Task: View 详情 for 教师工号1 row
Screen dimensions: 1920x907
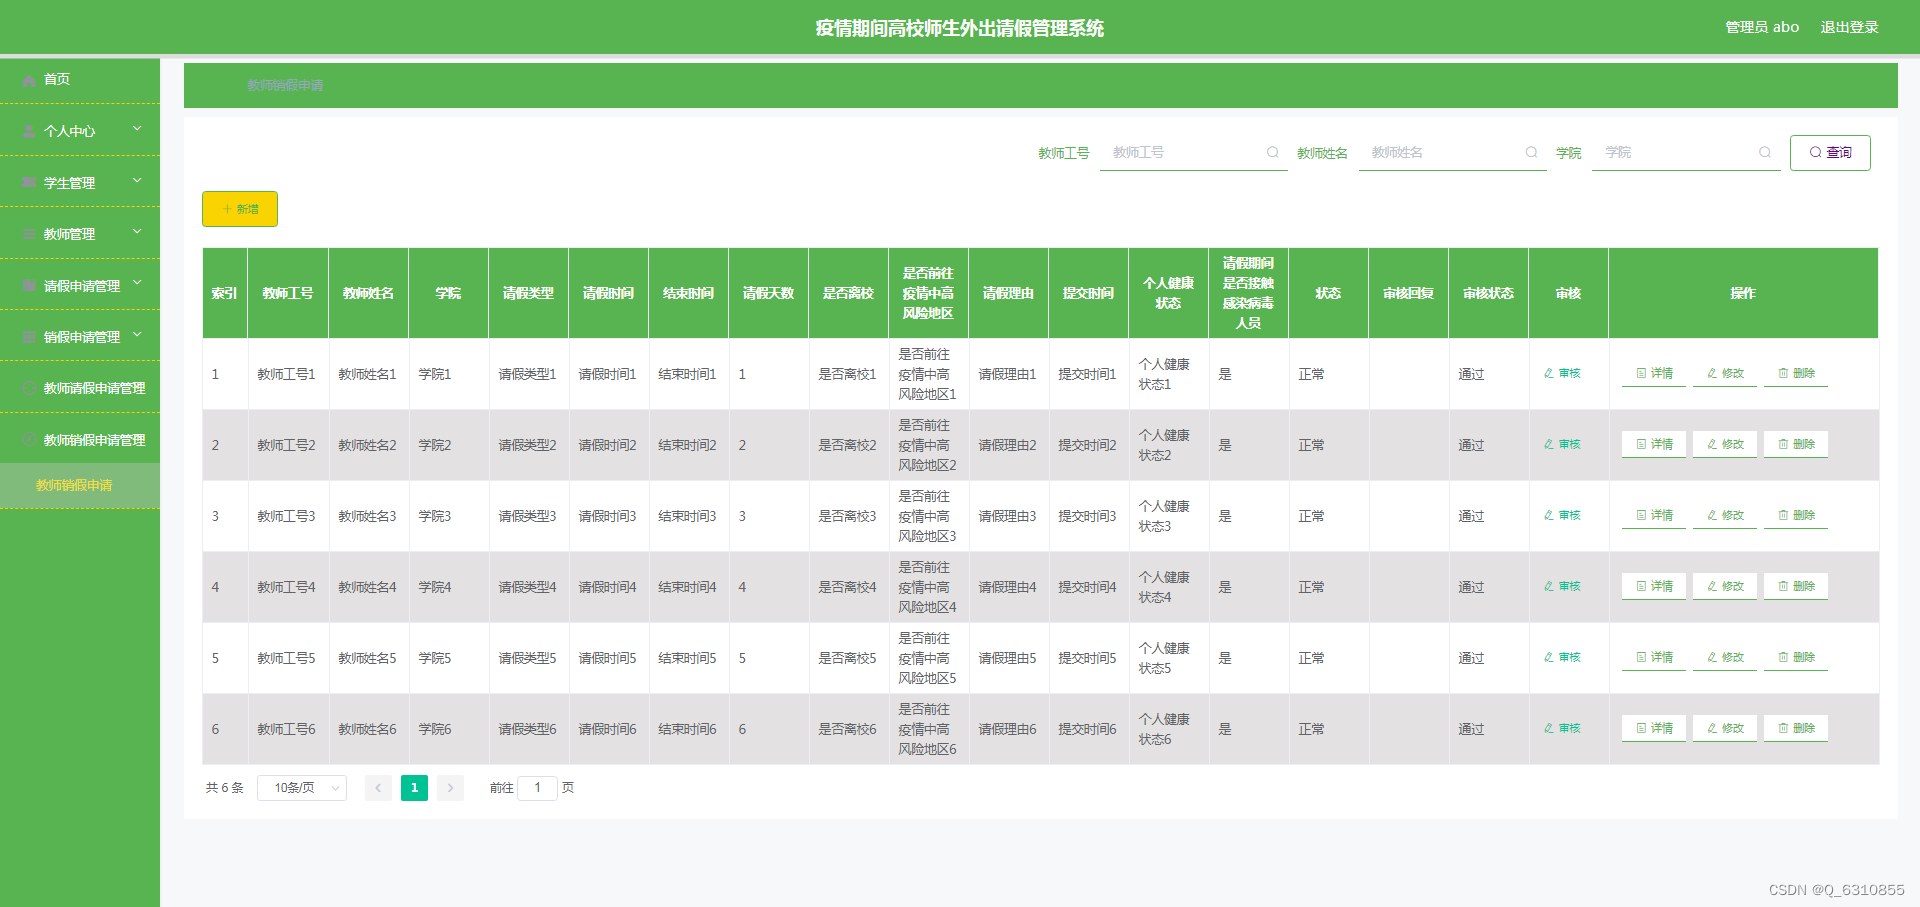Action: pyautogui.click(x=1654, y=373)
